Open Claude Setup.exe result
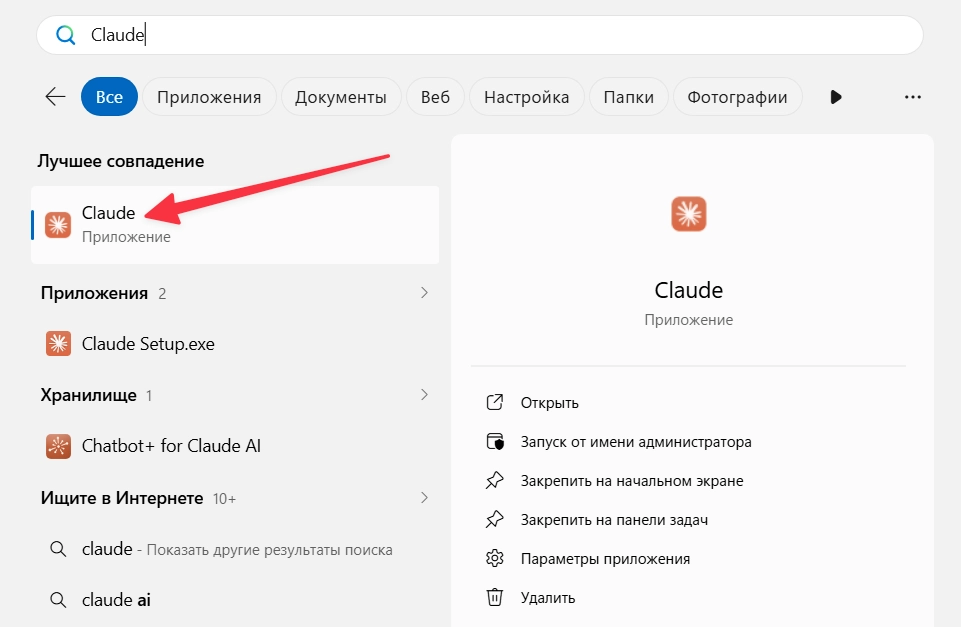The width and height of the screenshot is (961, 627). pyautogui.click(x=235, y=344)
